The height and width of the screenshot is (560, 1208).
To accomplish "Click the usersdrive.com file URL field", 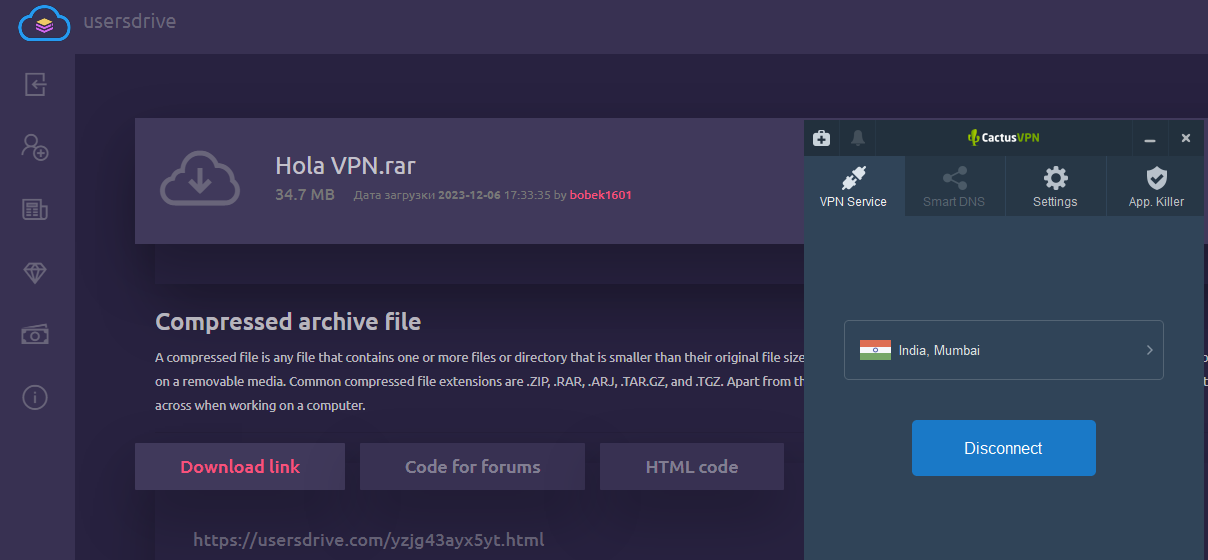I will click(x=369, y=540).
